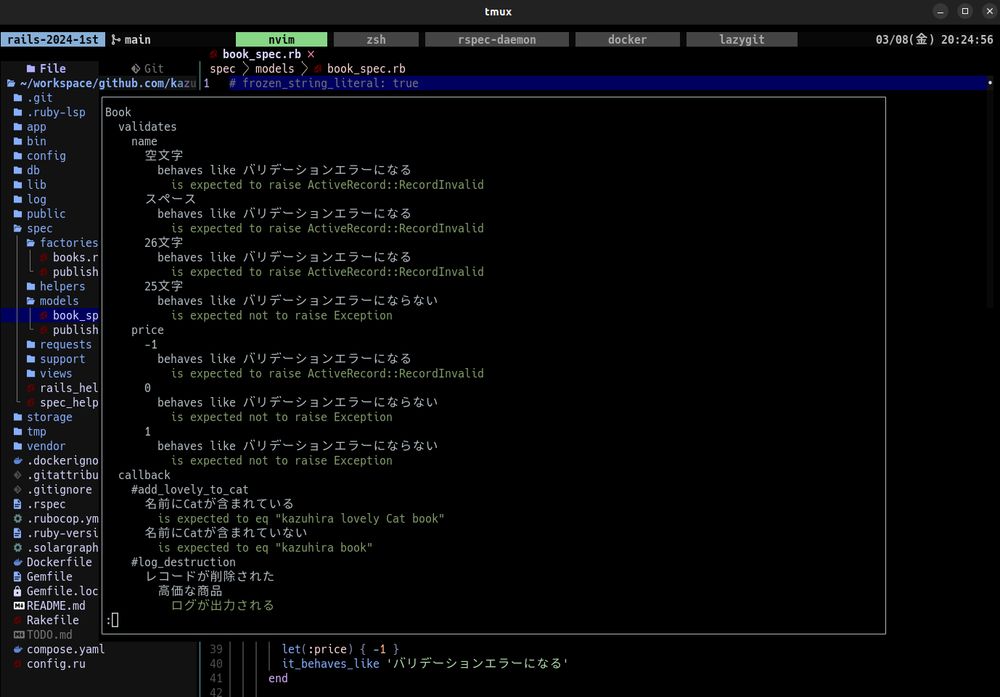This screenshot has height=697, width=1000.
Task: Click the command prompt cursor in popup
Action: coord(115,620)
